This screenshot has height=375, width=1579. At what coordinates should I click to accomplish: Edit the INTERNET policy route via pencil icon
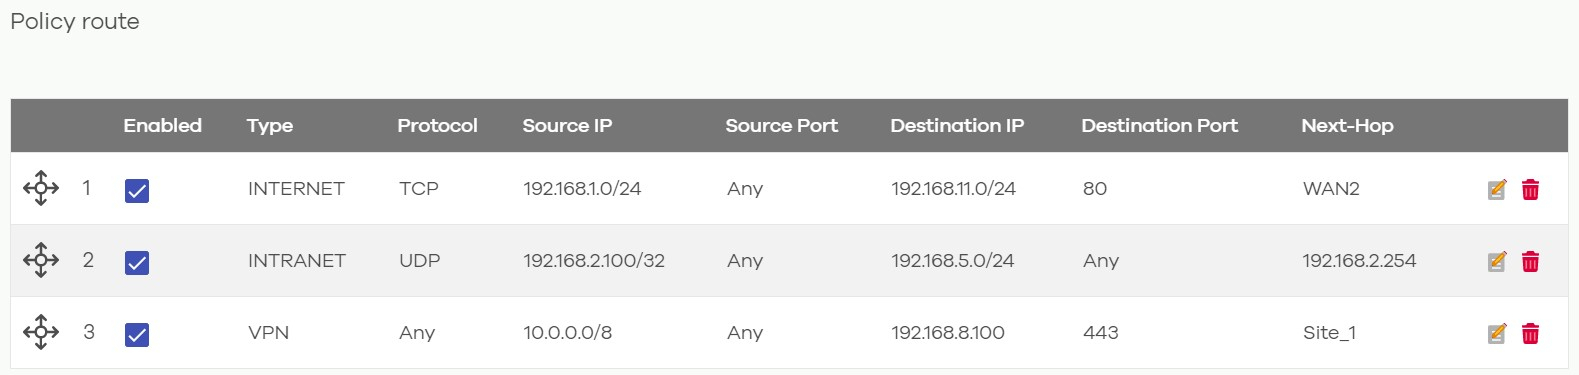[1497, 189]
